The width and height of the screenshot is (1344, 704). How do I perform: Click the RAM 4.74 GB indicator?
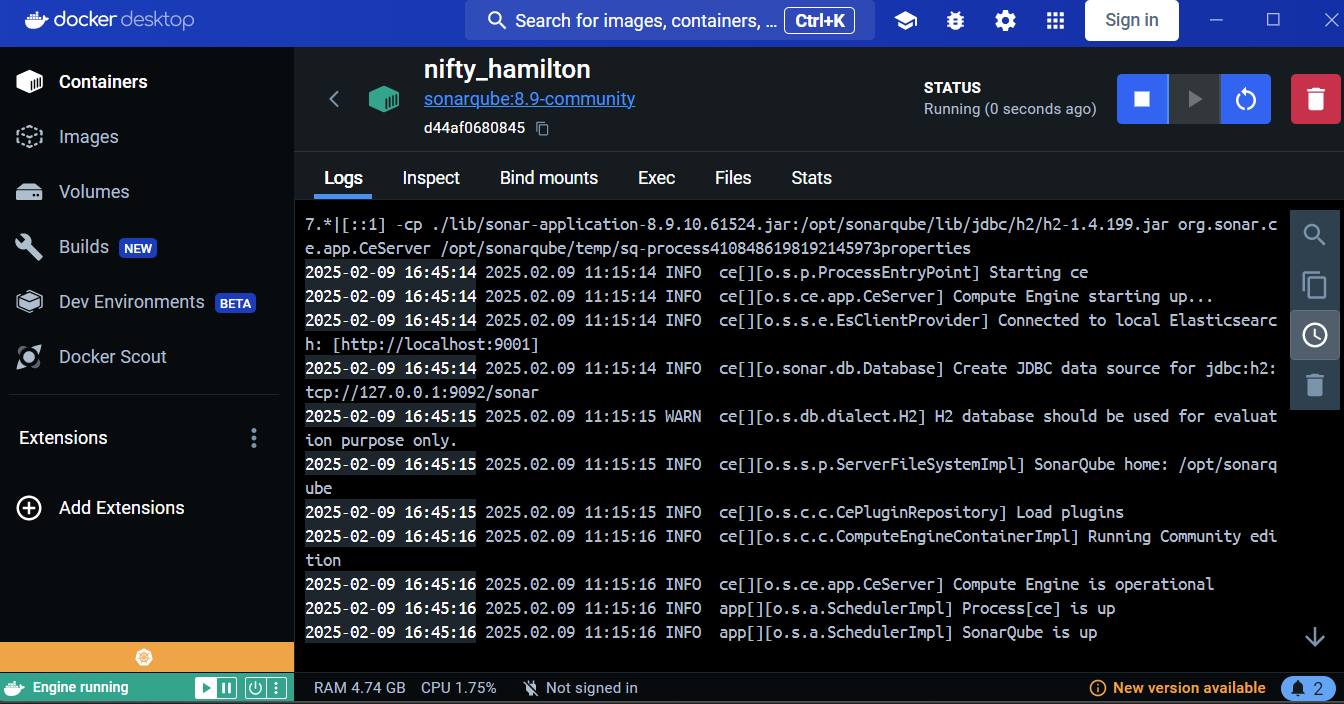(360, 688)
